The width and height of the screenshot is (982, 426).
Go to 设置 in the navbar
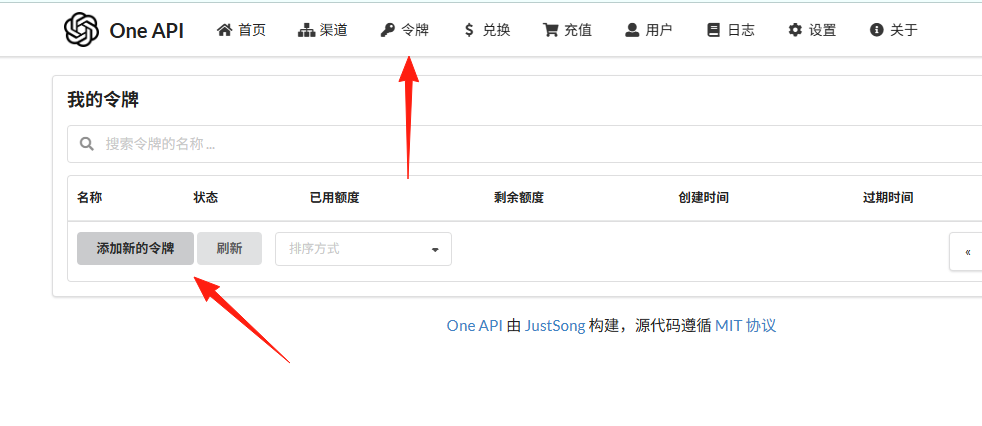tap(812, 29)
